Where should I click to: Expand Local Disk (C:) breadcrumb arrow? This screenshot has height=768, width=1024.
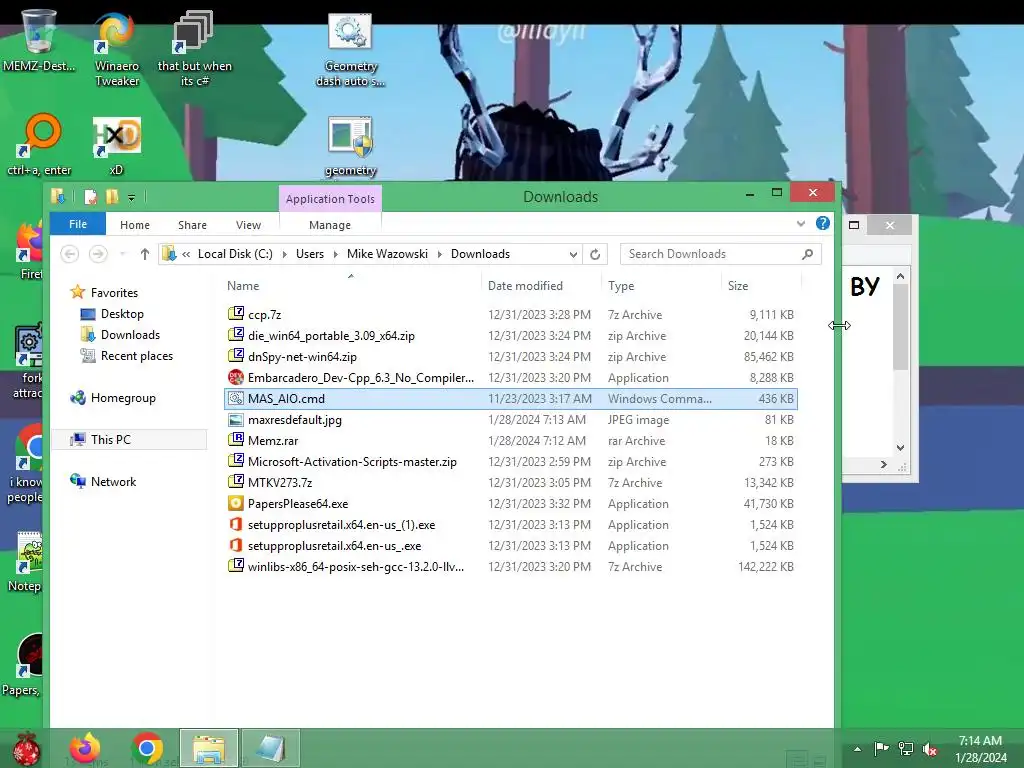click(x=285, y=254)
